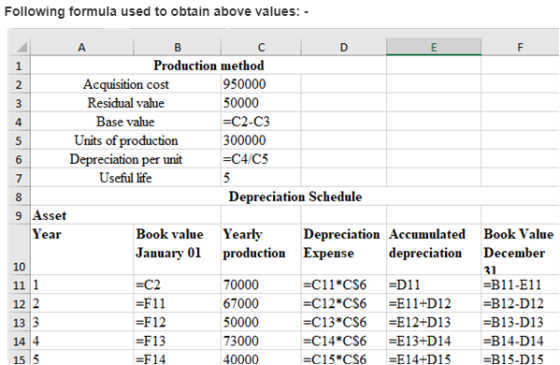
Task: Click the =B14-D14 formula cell
Action: [520, 341]
